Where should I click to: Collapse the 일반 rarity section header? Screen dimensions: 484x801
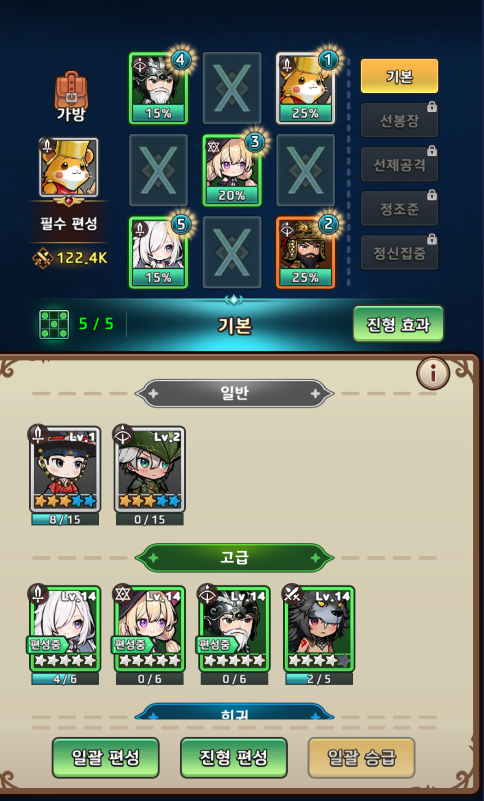pyautogui.click(x=234, y=393)
